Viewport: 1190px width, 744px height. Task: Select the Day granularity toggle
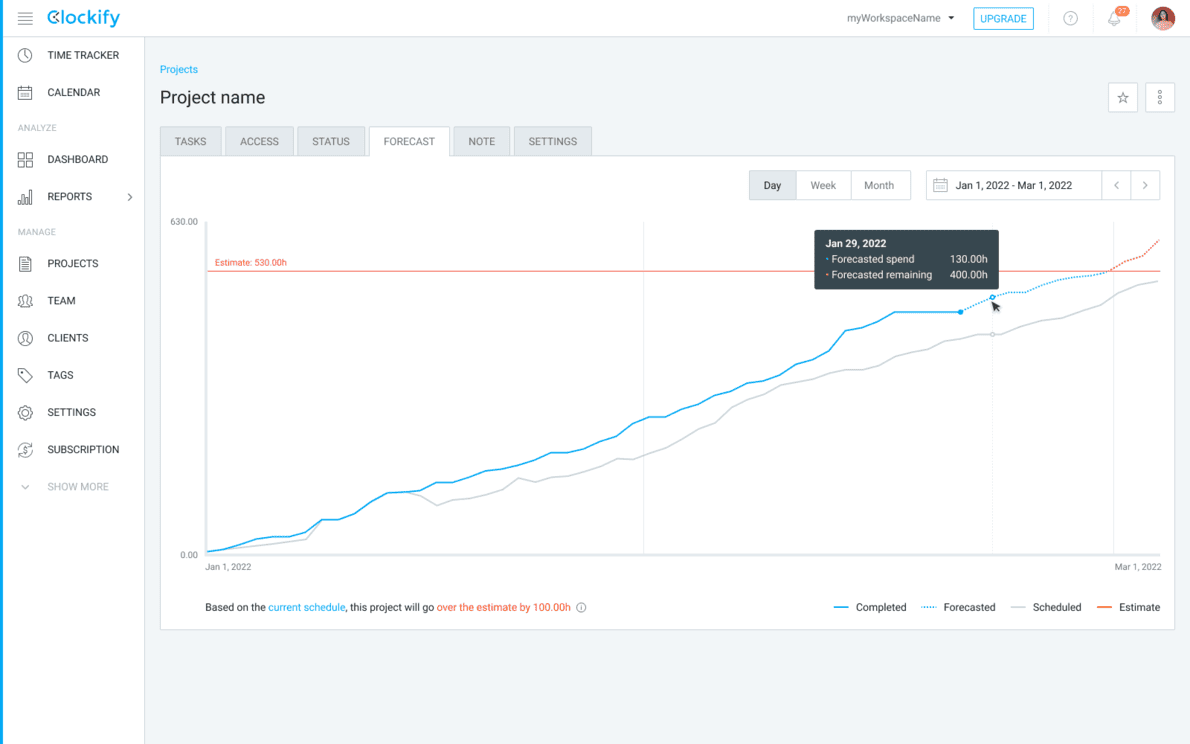pos(772,185)
